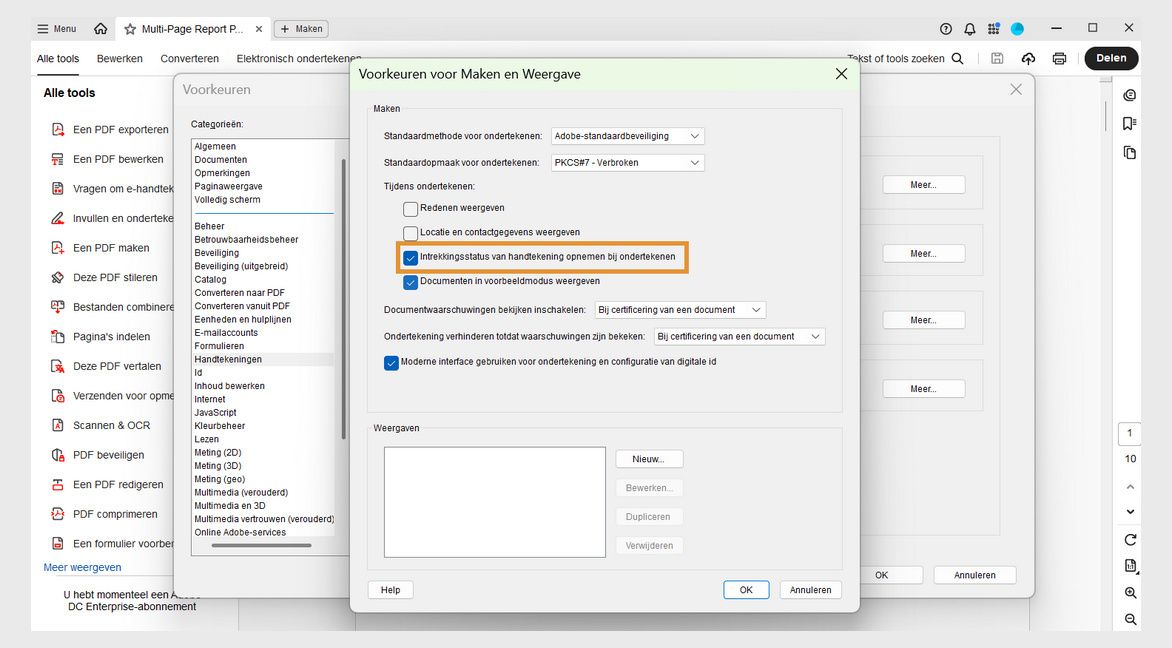The width and height of the screenshot is (1172, 648).
Task: Open the Menu hamburger icon
Action: [43, 29]
